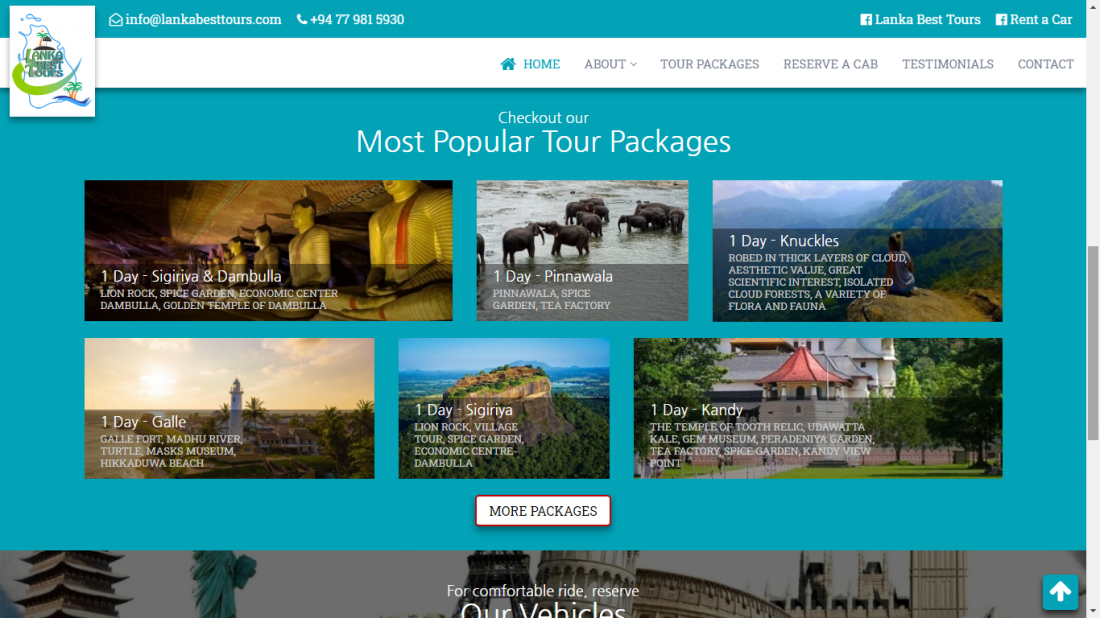Open the 1 Day Pinnawala elephants package
The width and height of the screenshot is (1100, 618).
point(582,250)
